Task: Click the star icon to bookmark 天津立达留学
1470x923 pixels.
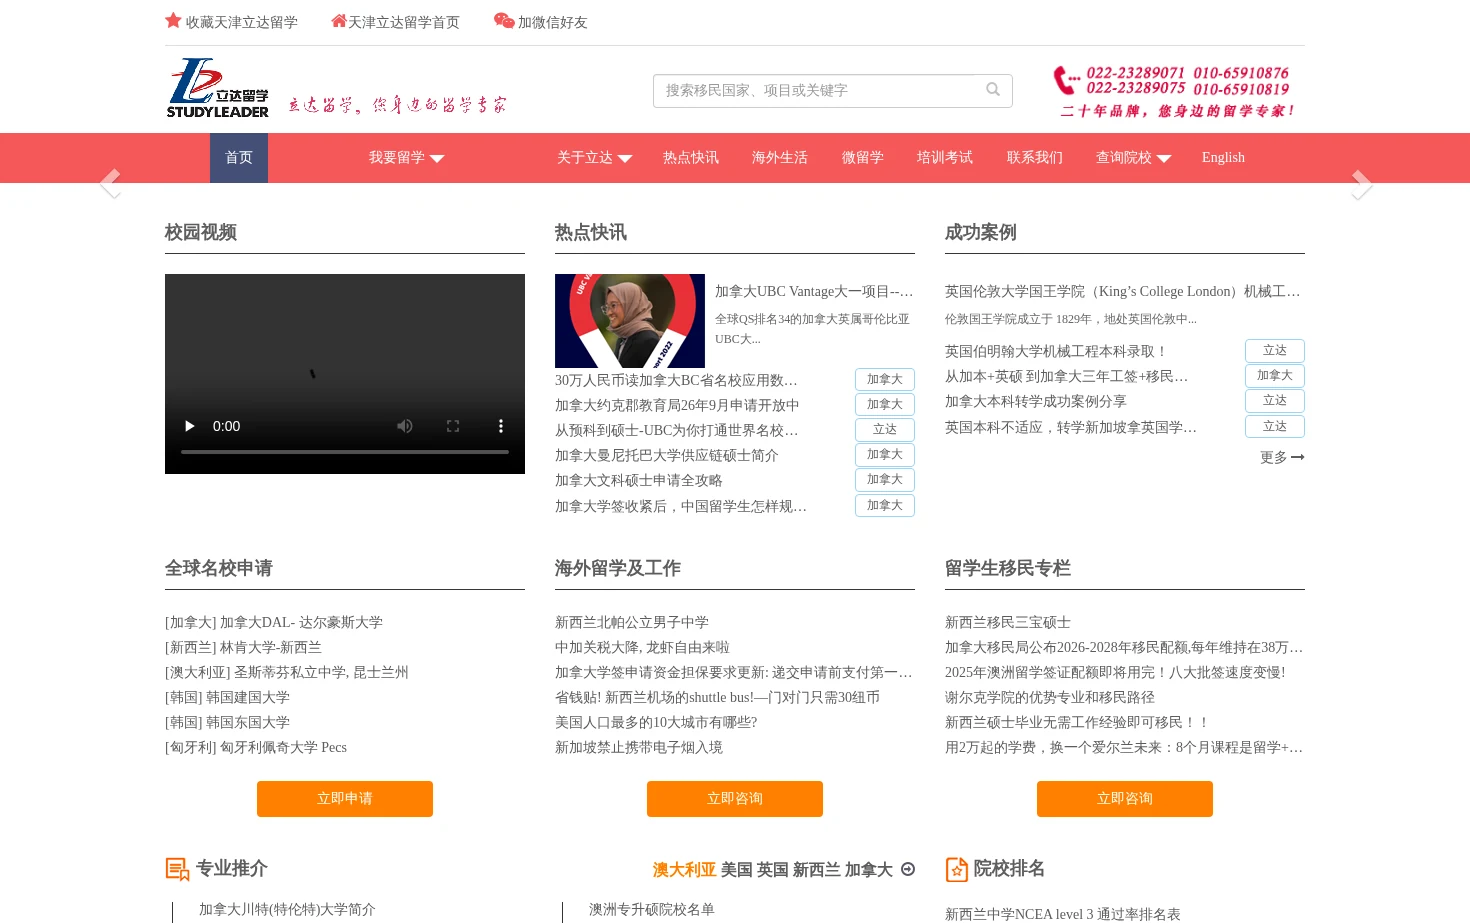Action: (x=173, y=21)
